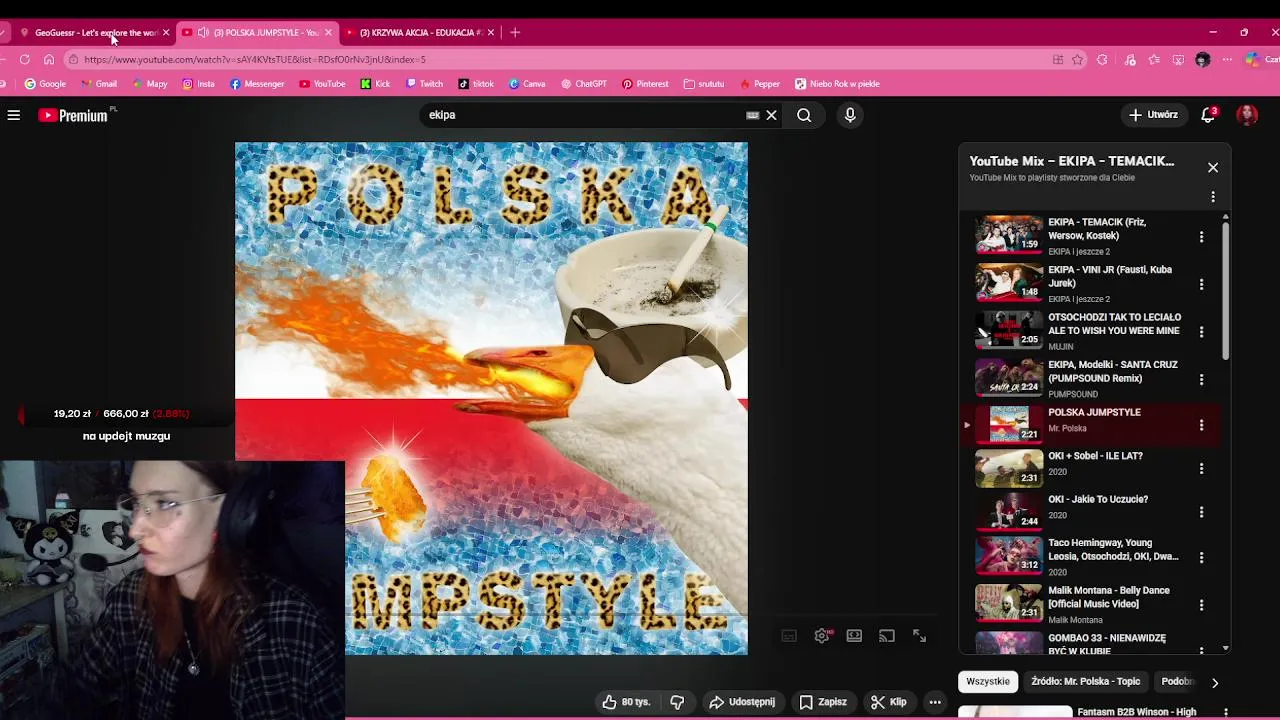Select GOMBAO 33 - NIENAWIDZĘ BYĆ W KLUBIE
The image size is (1280, 720).
1106,644
